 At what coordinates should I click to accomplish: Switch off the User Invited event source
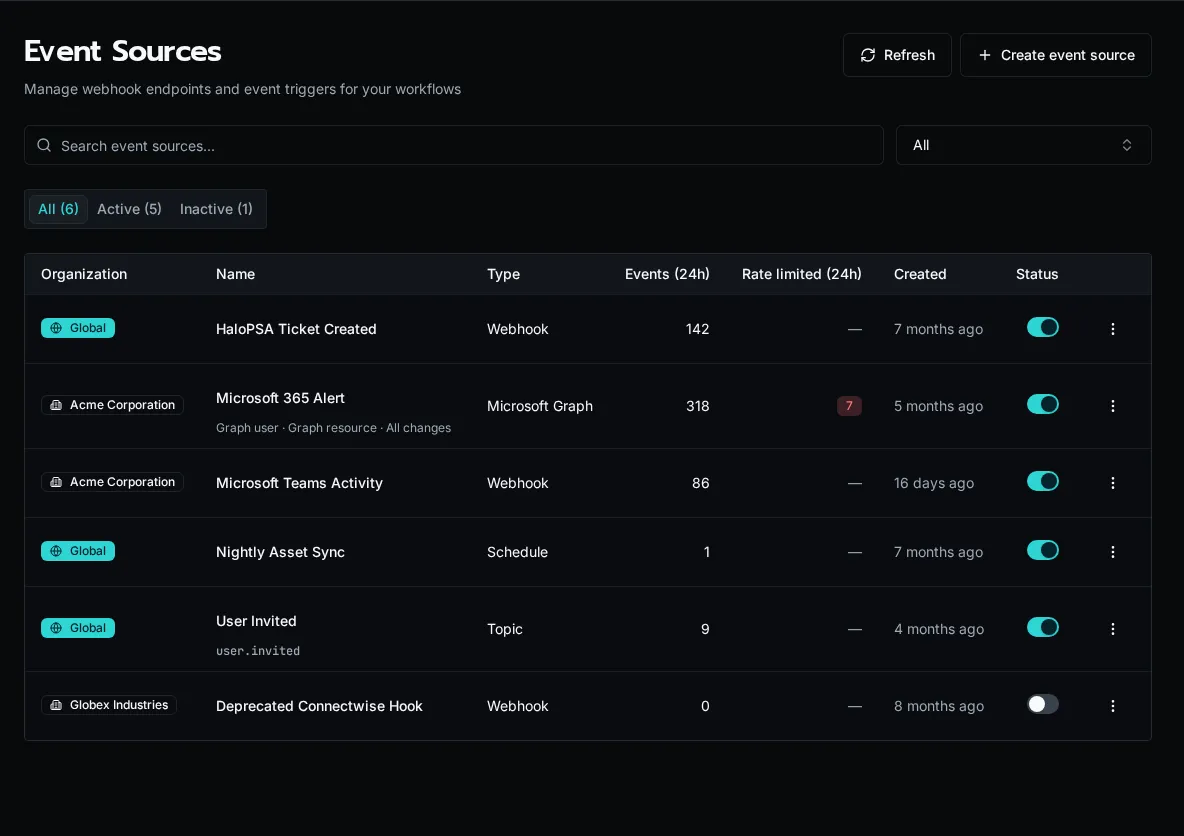click(x=1042, y=627)
